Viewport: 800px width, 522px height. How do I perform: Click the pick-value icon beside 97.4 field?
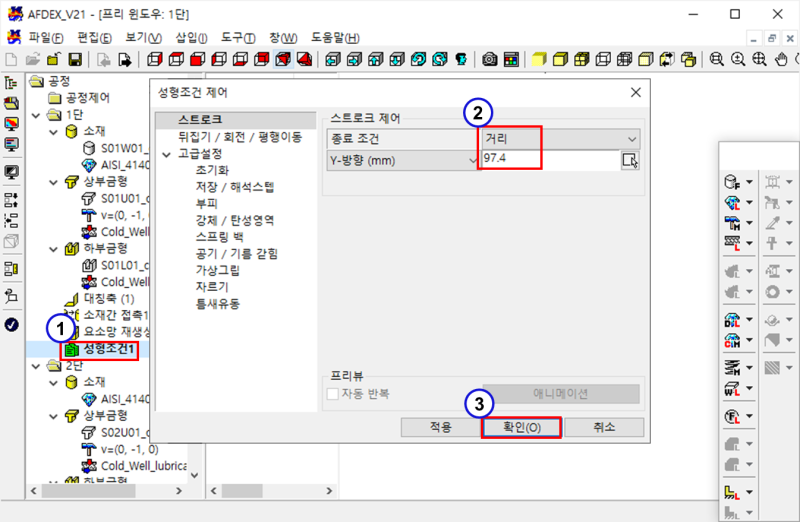point(629,160)
